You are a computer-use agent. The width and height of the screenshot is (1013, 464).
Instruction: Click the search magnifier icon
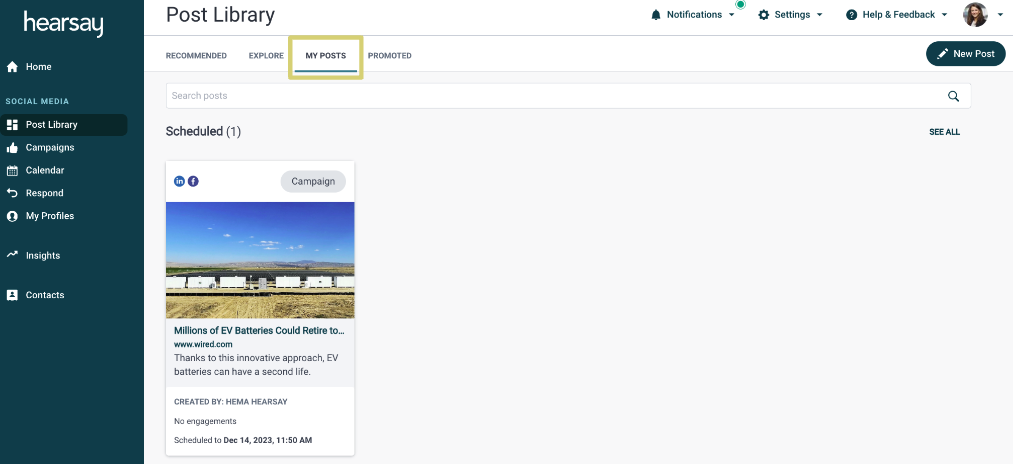click(953, 96)
